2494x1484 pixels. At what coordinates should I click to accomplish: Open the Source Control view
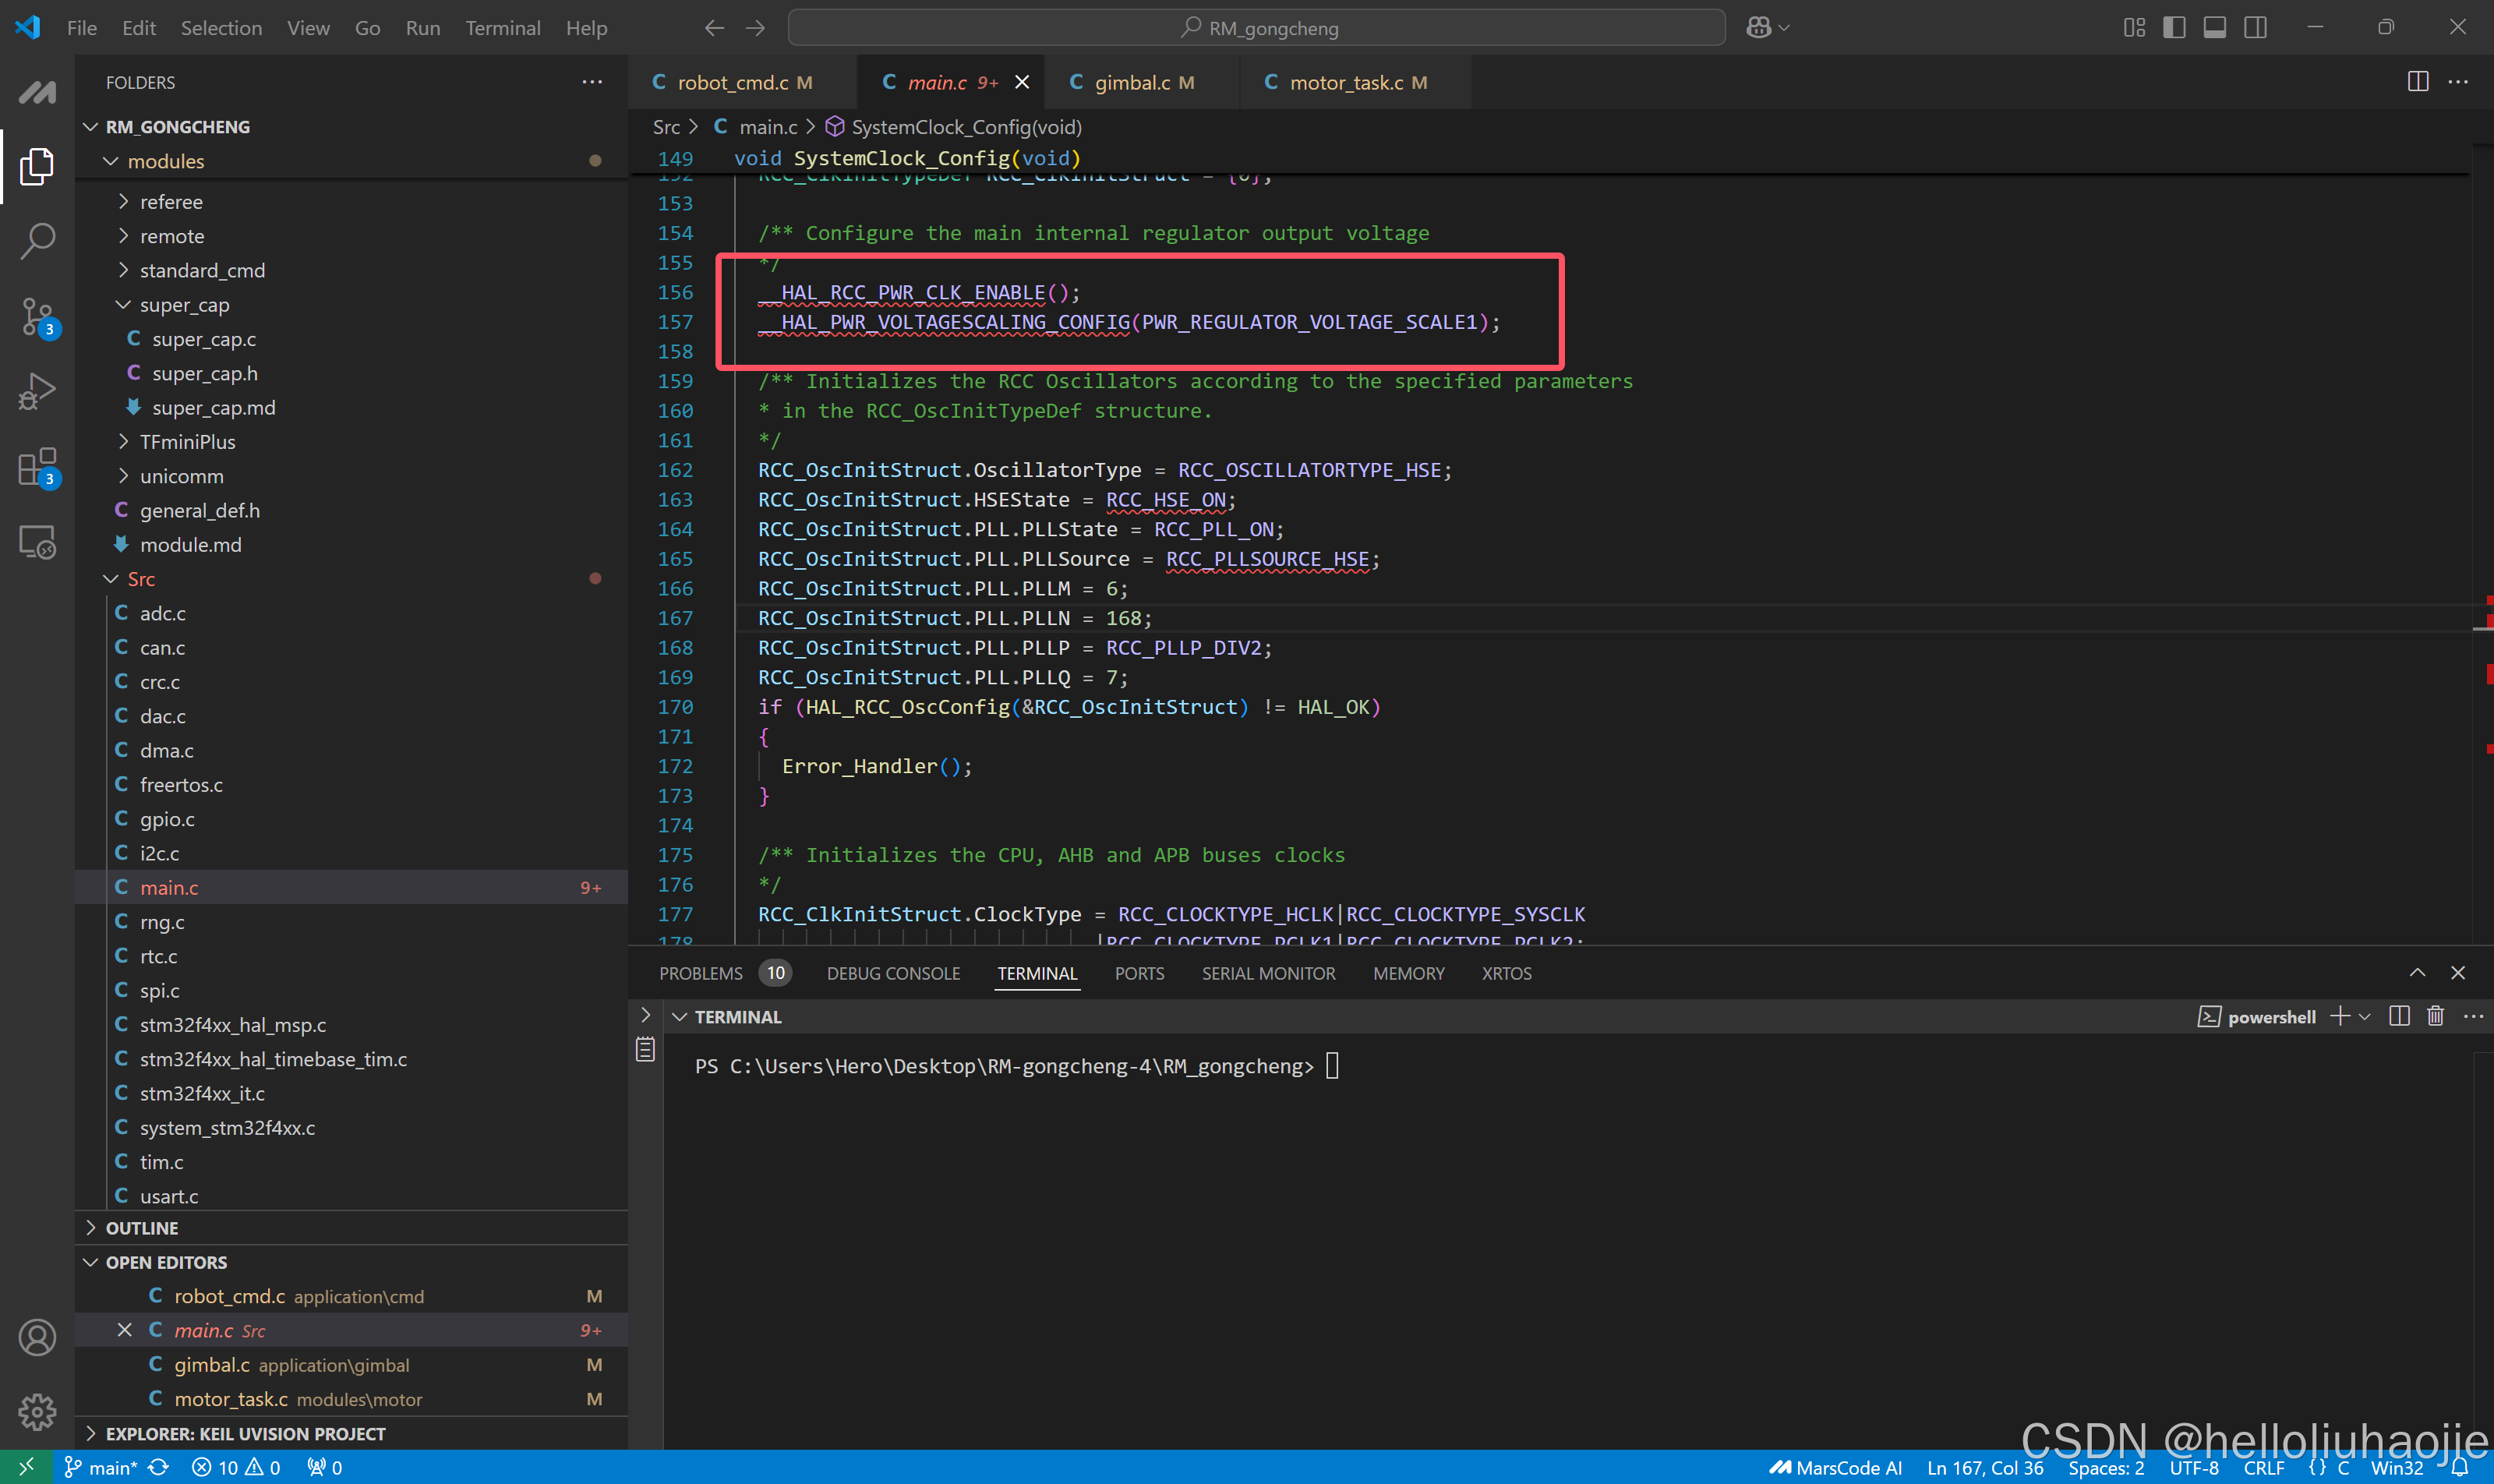[37, 316]
